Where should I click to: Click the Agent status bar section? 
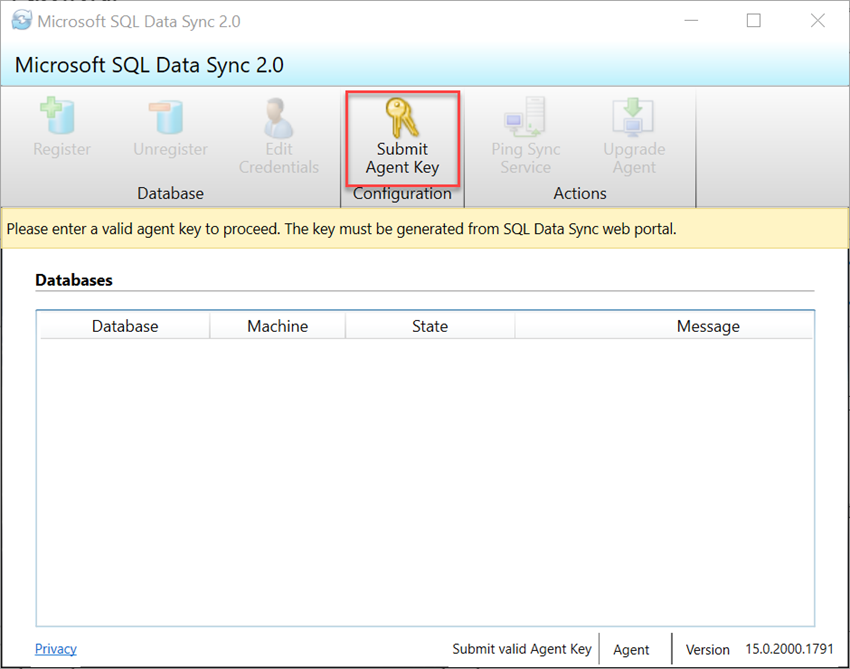[x=631, y=648]
